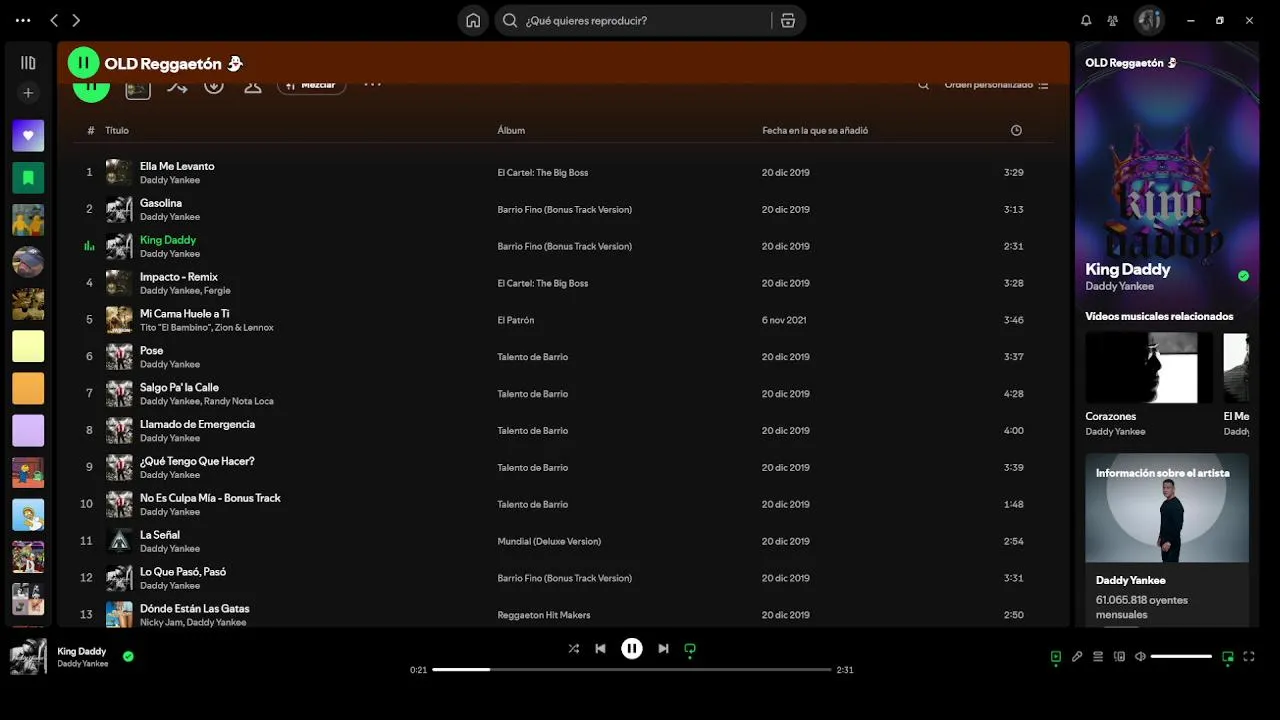The image size is (1280, 720).
Task: Sort by Álbum column header
Action: pyautogui.click(x=511, y=130)
